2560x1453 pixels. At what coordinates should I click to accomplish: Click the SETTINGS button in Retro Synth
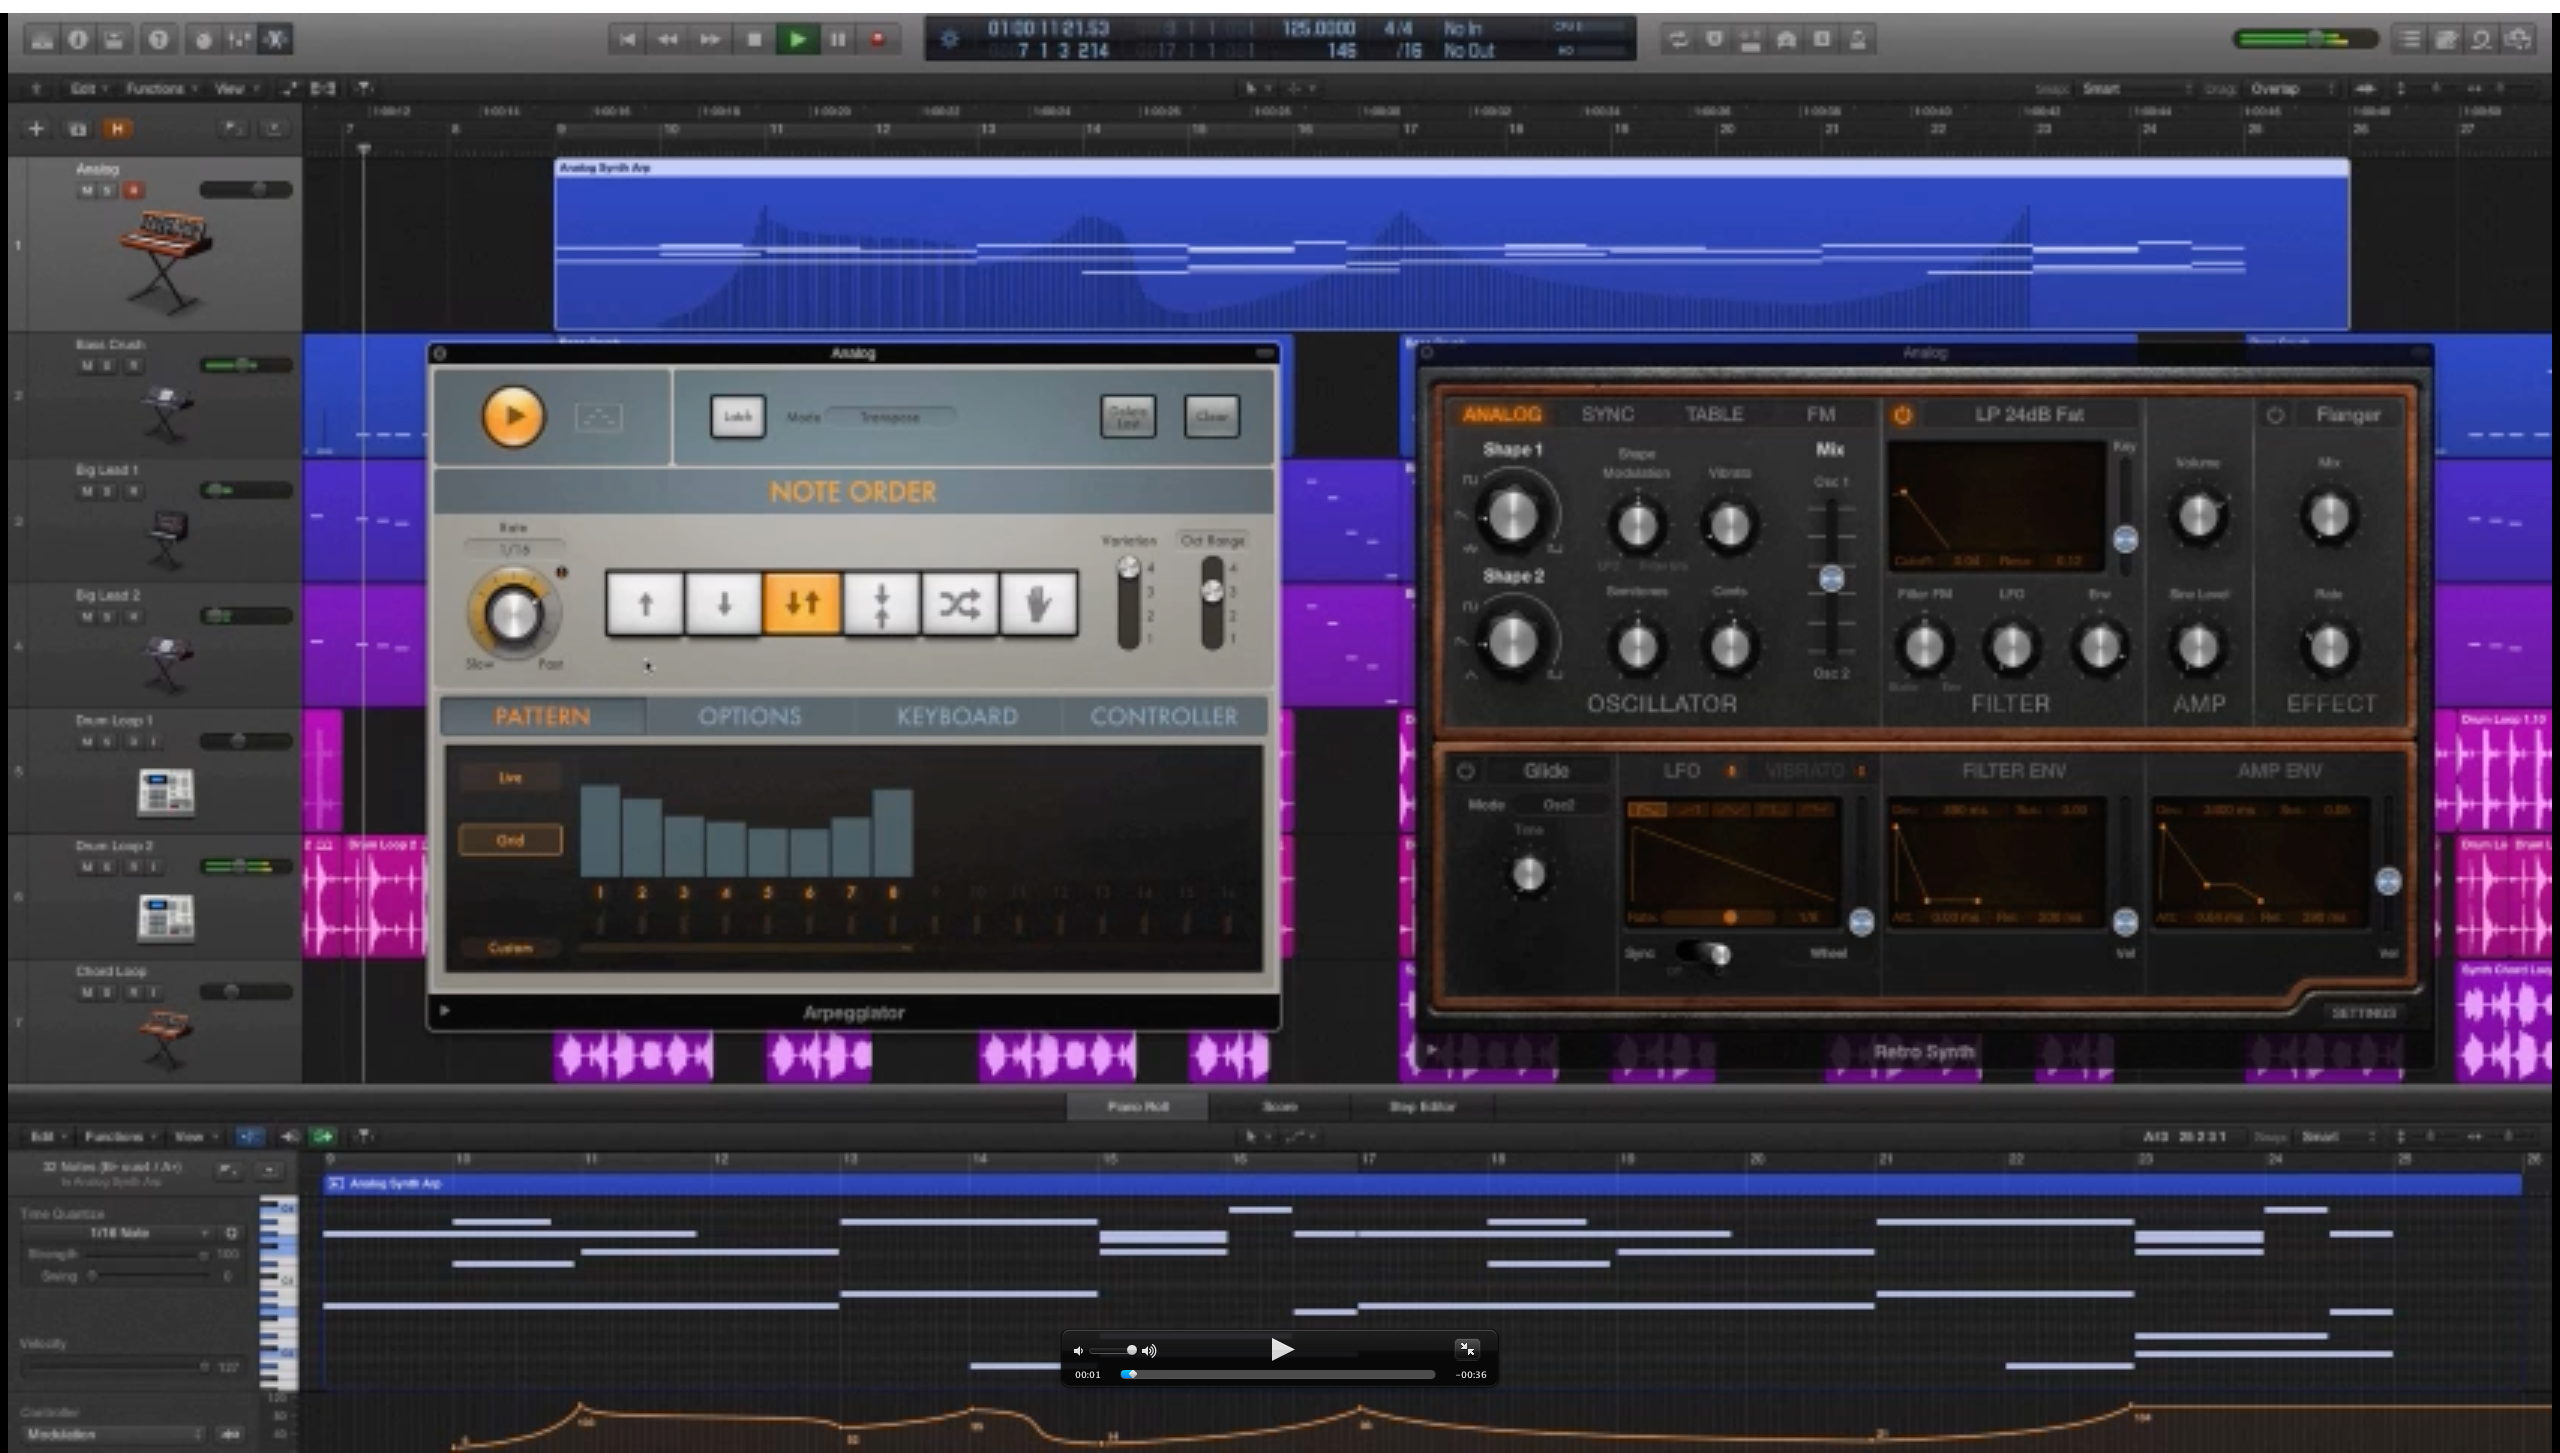(x=2365, y=1012)
